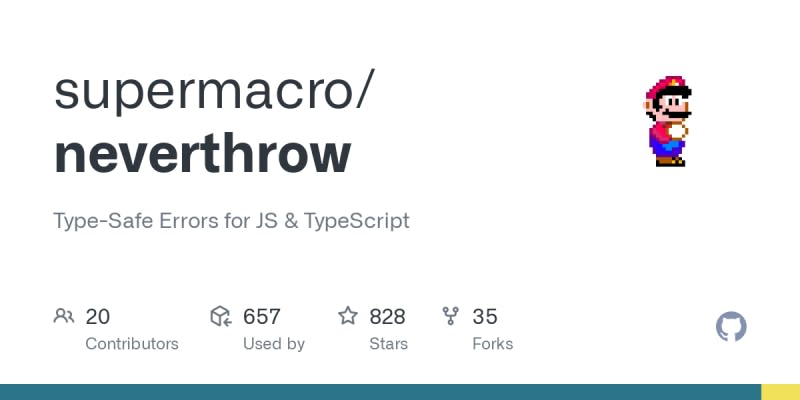800x400 pixels.
Task: Click the neverthrow repository name
Action: tap(203, 153)
